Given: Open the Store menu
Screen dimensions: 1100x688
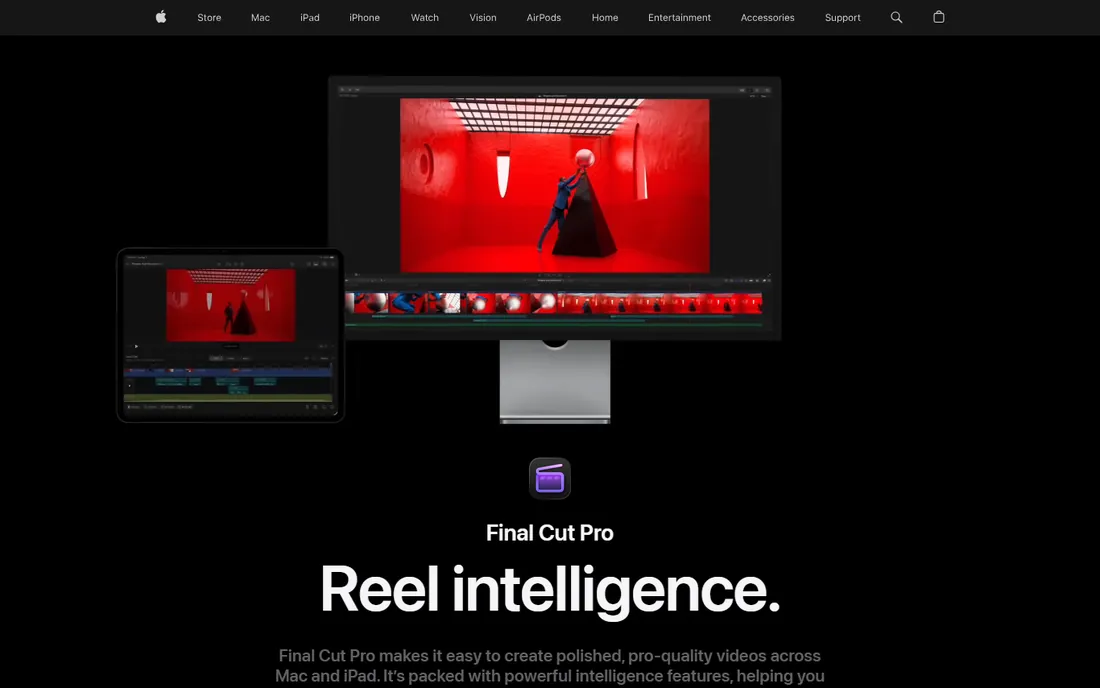Looking at the screenshot, I should tap(209, 18).
